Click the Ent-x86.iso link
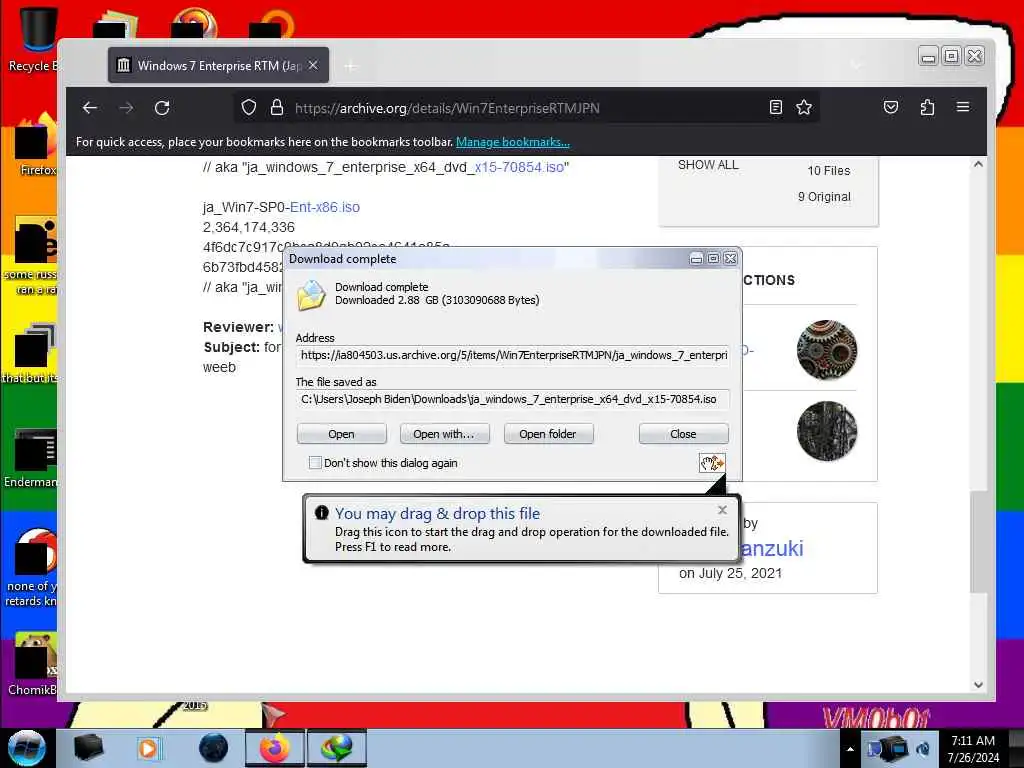The image size is (1024, 768). click(325, 207)
